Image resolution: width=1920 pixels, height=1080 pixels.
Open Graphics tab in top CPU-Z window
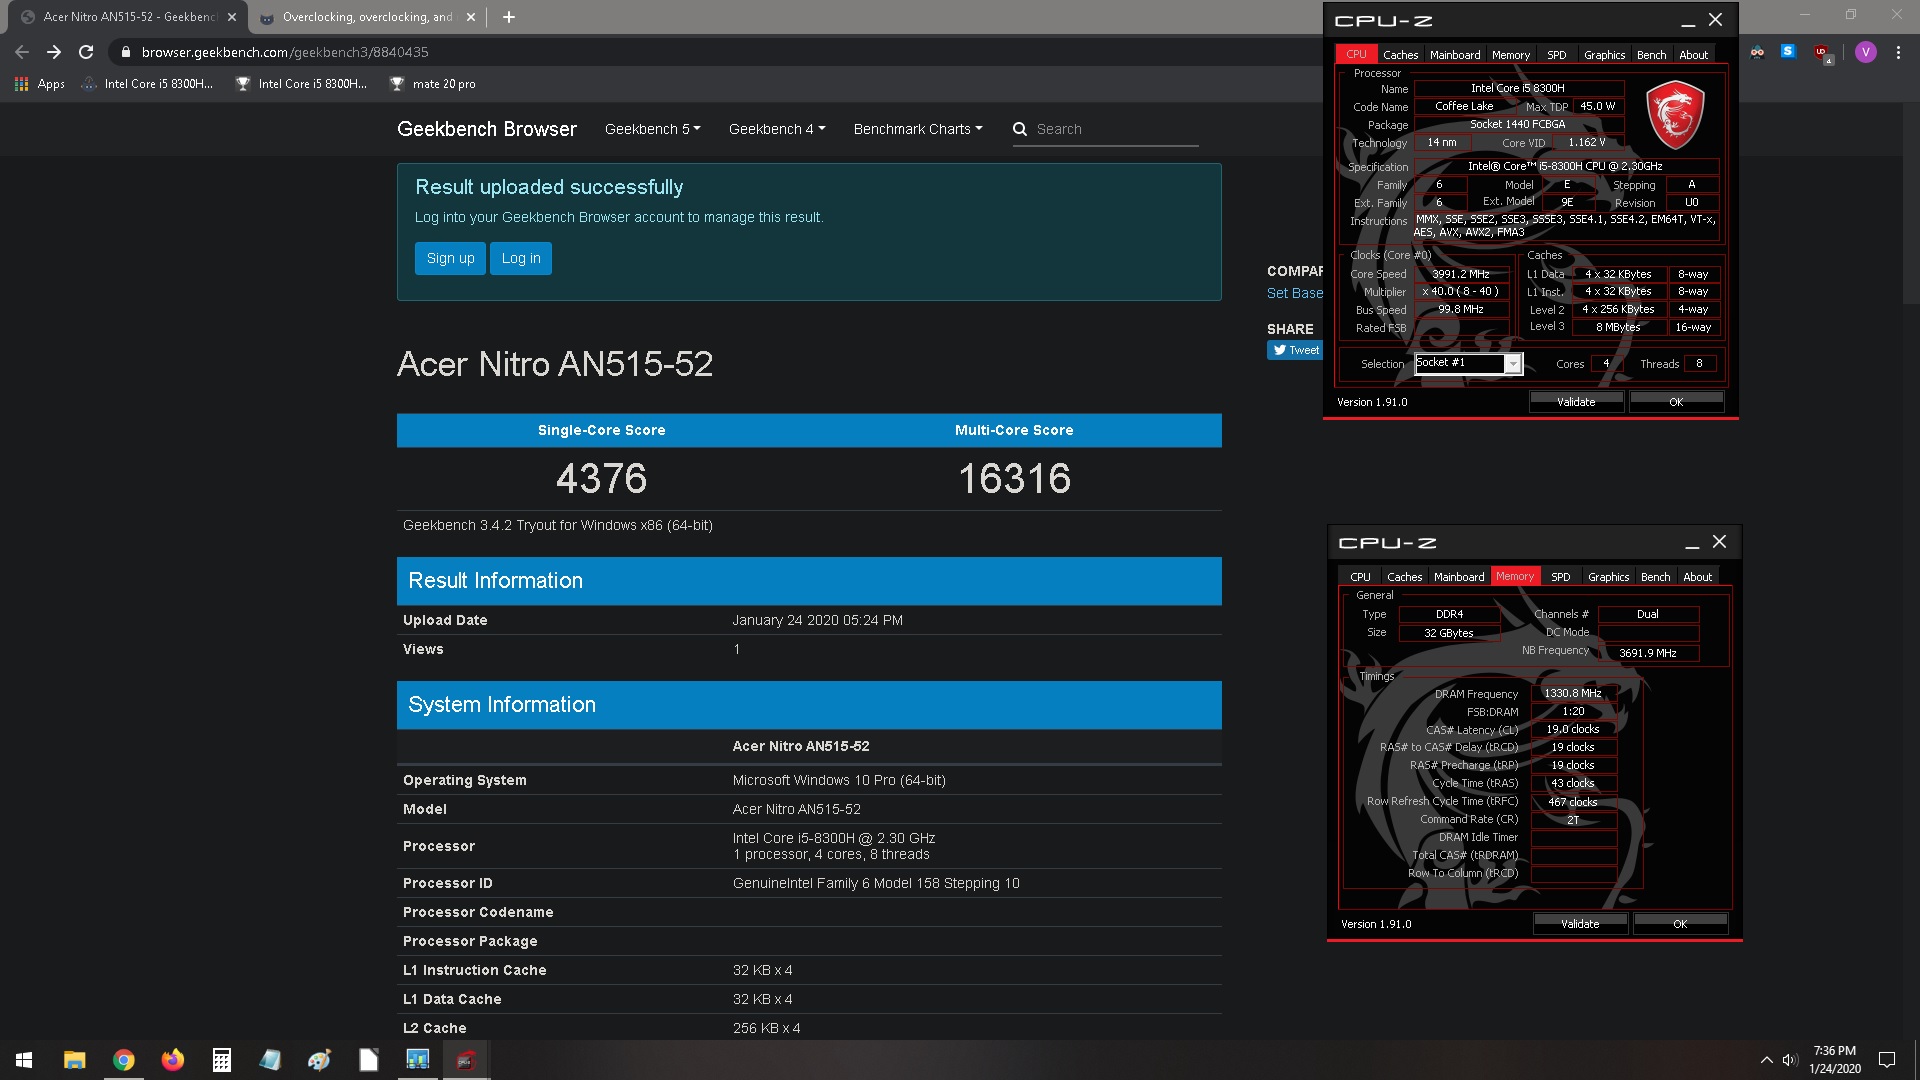[1604, 55]
